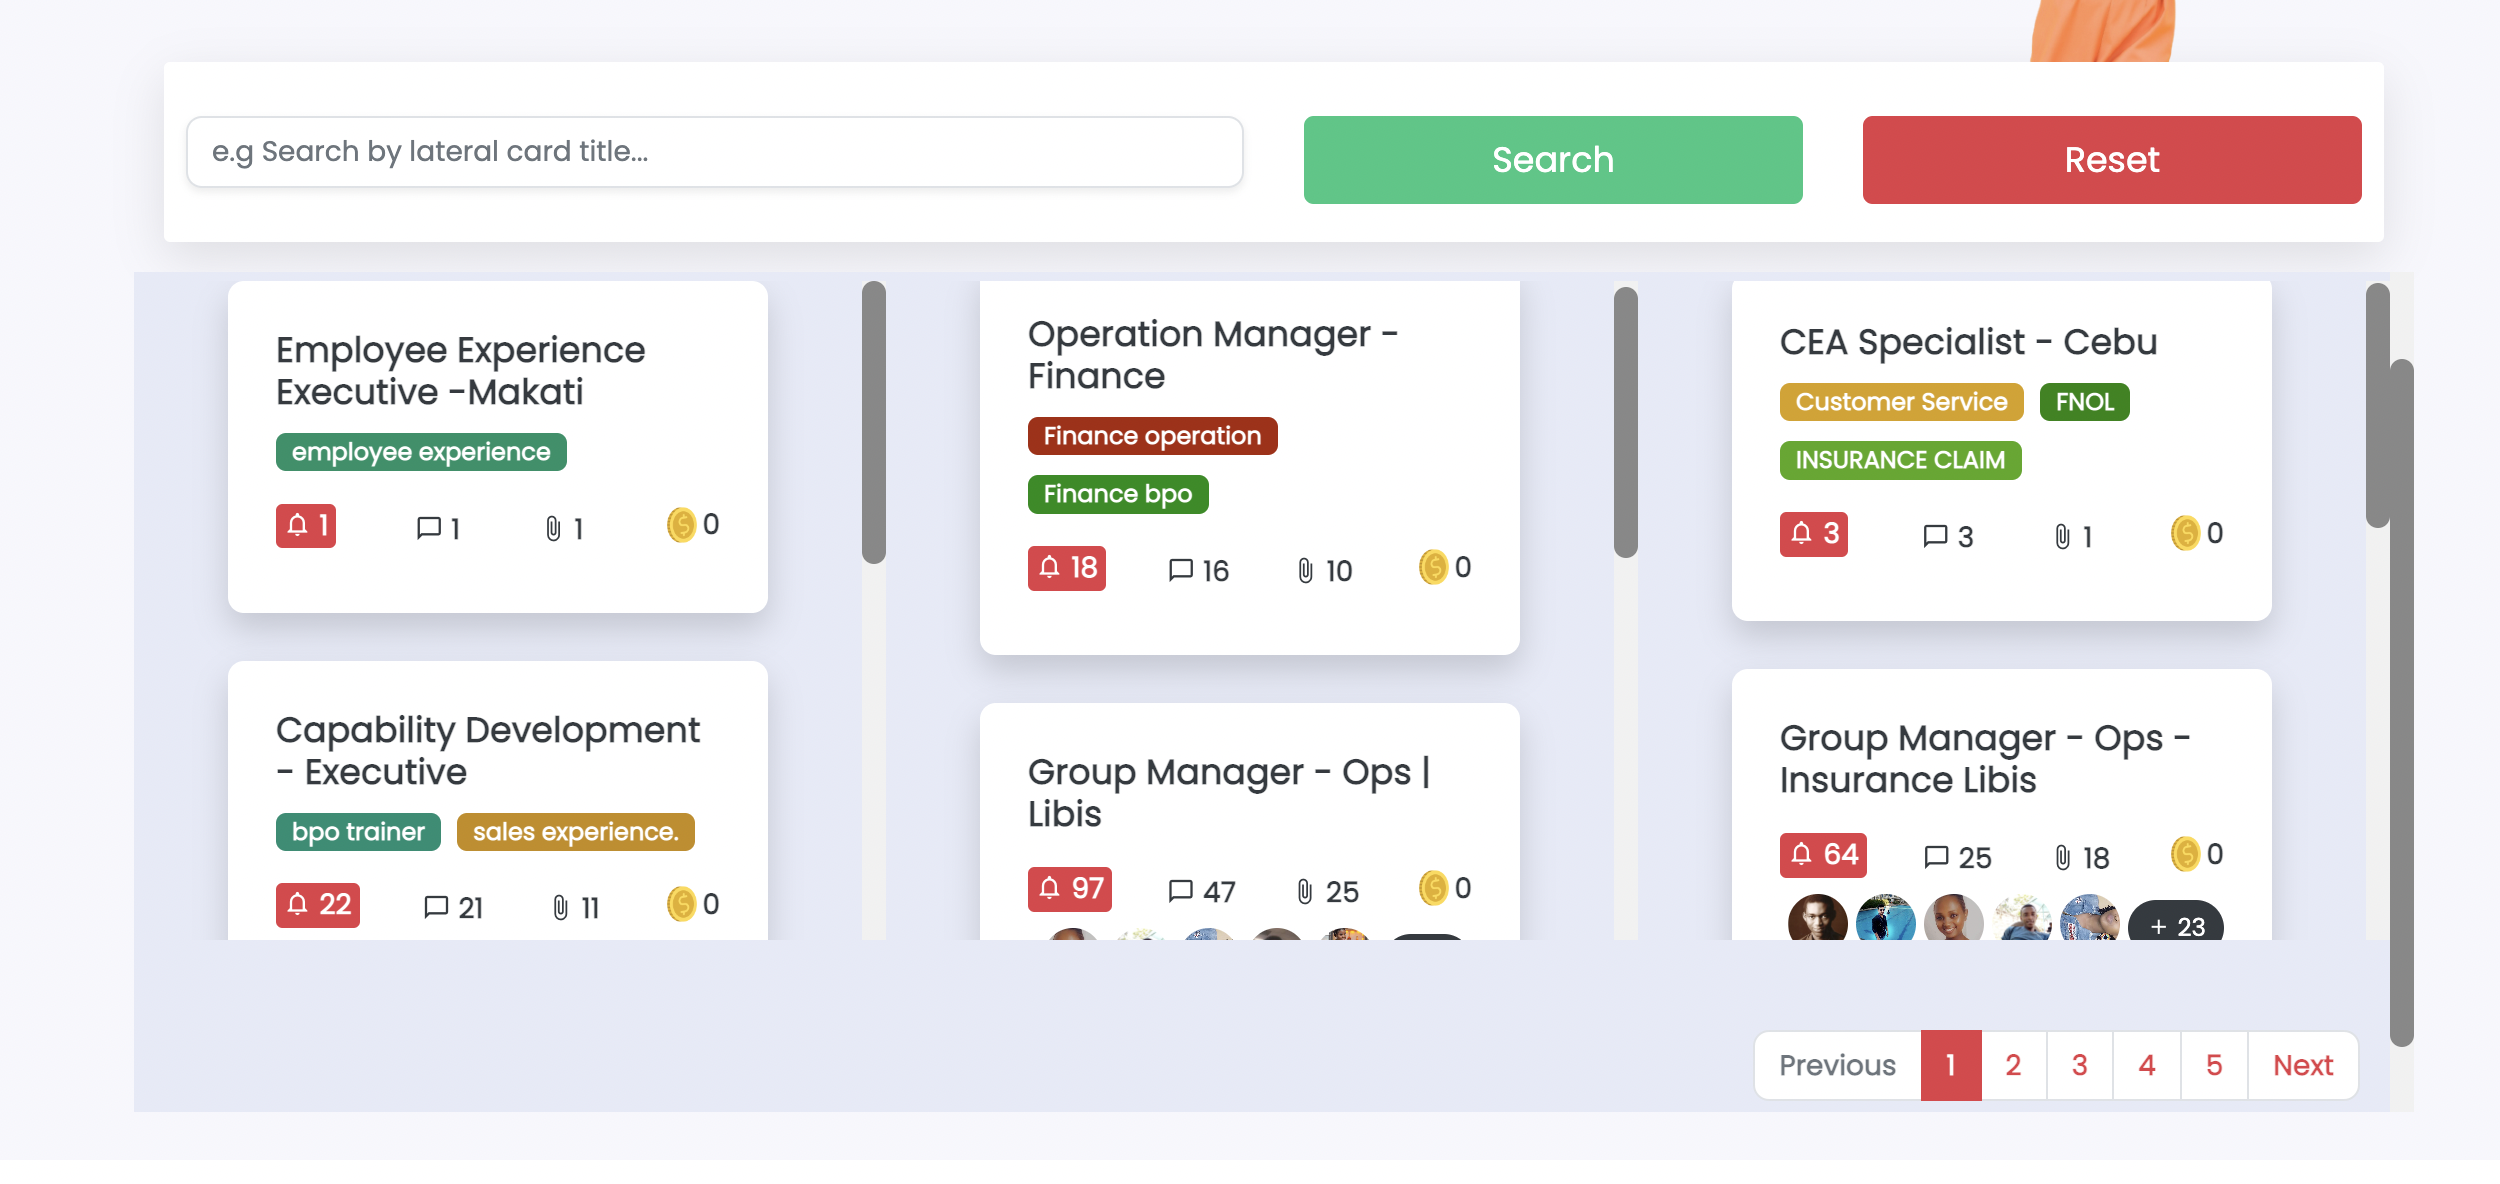This screenshot has width=2500, height=1184.
Task: Click red bell badge showing 97
Action: point(1069,888)
